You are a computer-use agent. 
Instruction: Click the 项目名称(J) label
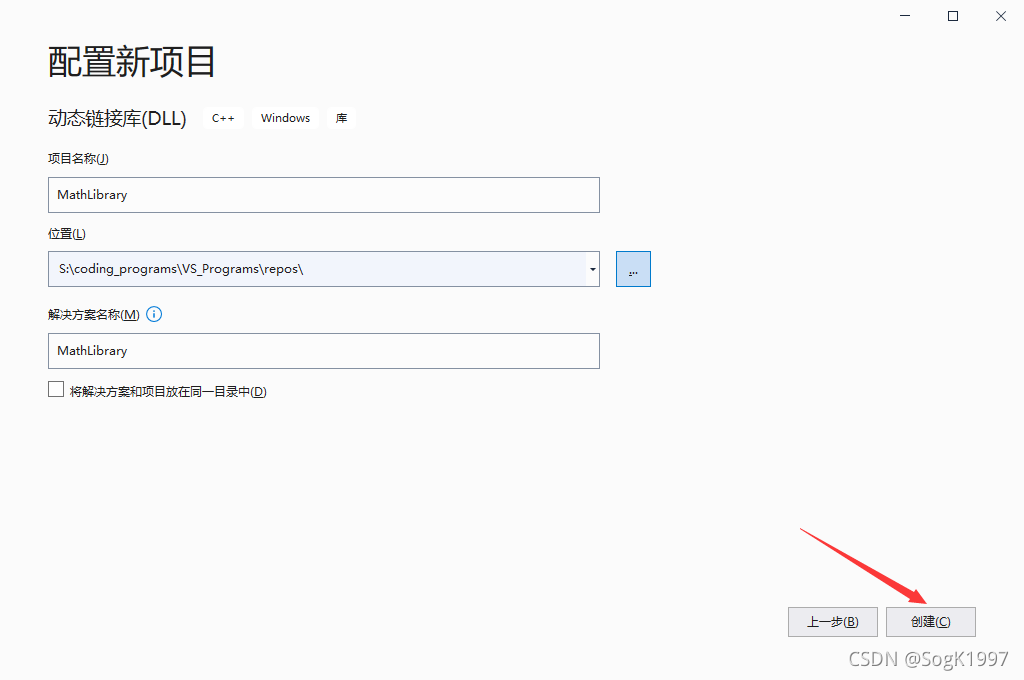pos(78,159)
